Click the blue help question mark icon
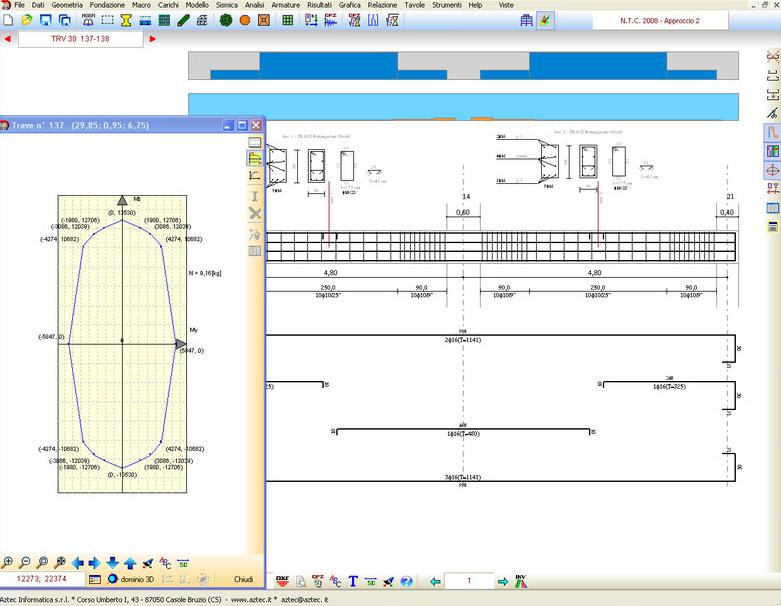 [x=406, y=580]
